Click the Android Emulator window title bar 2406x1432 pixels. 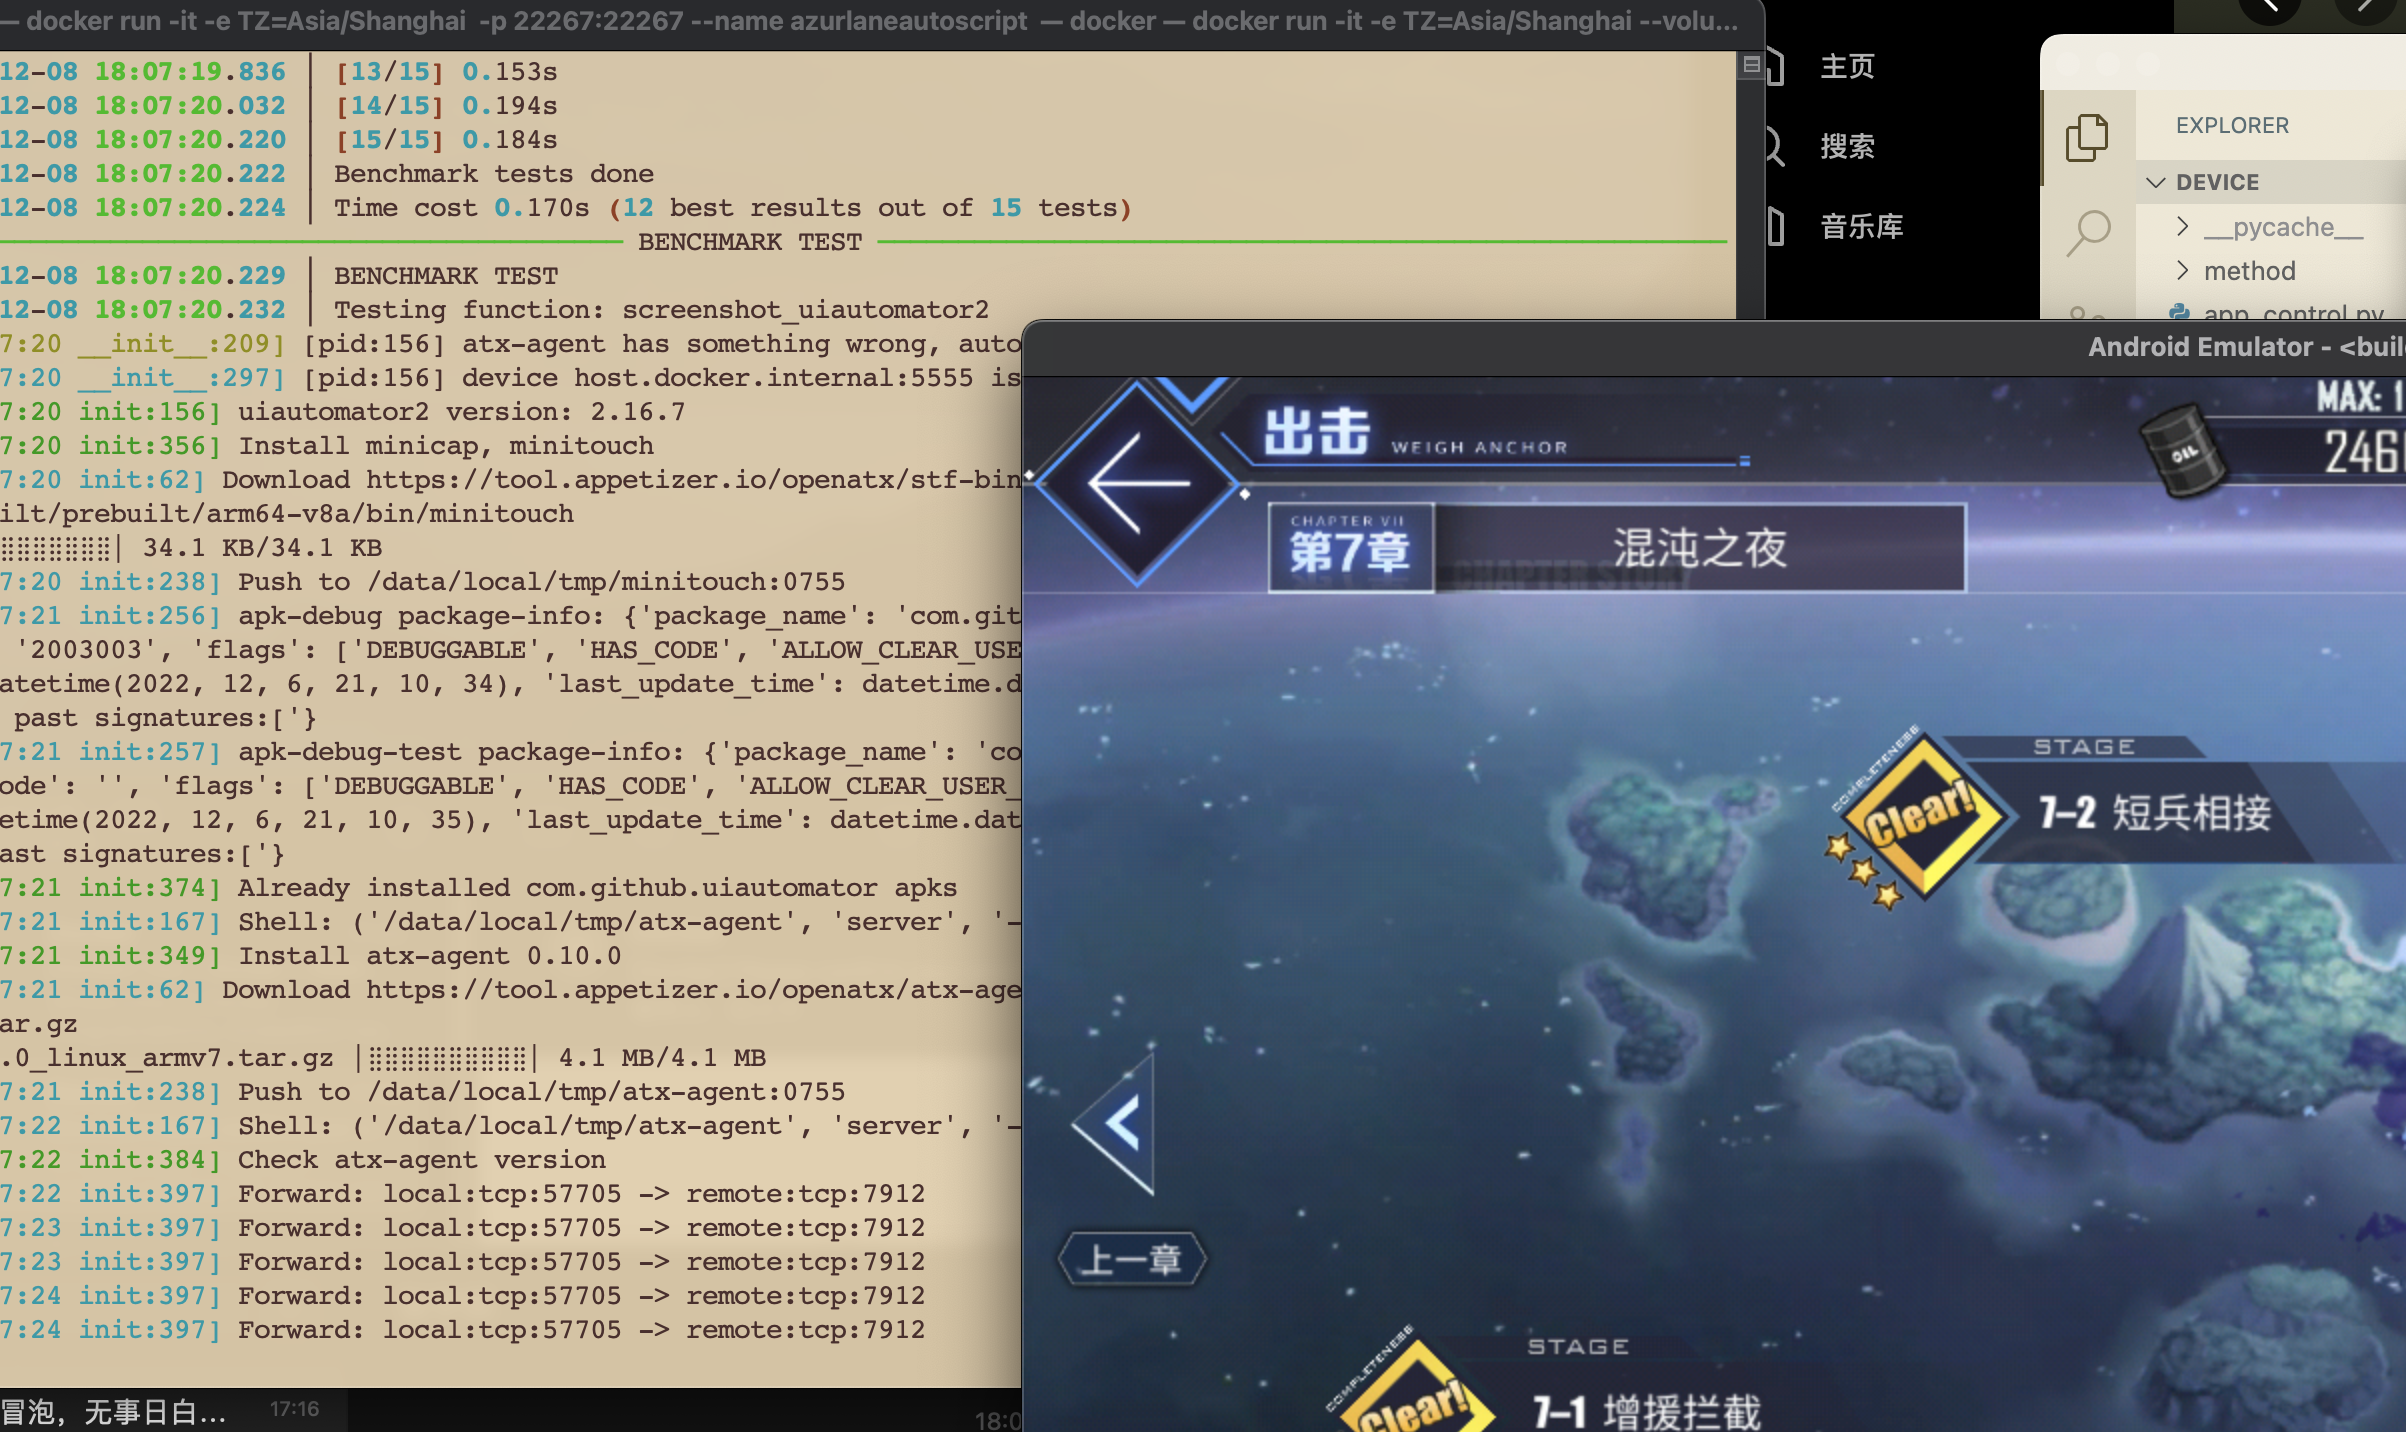coord(1714,347)
